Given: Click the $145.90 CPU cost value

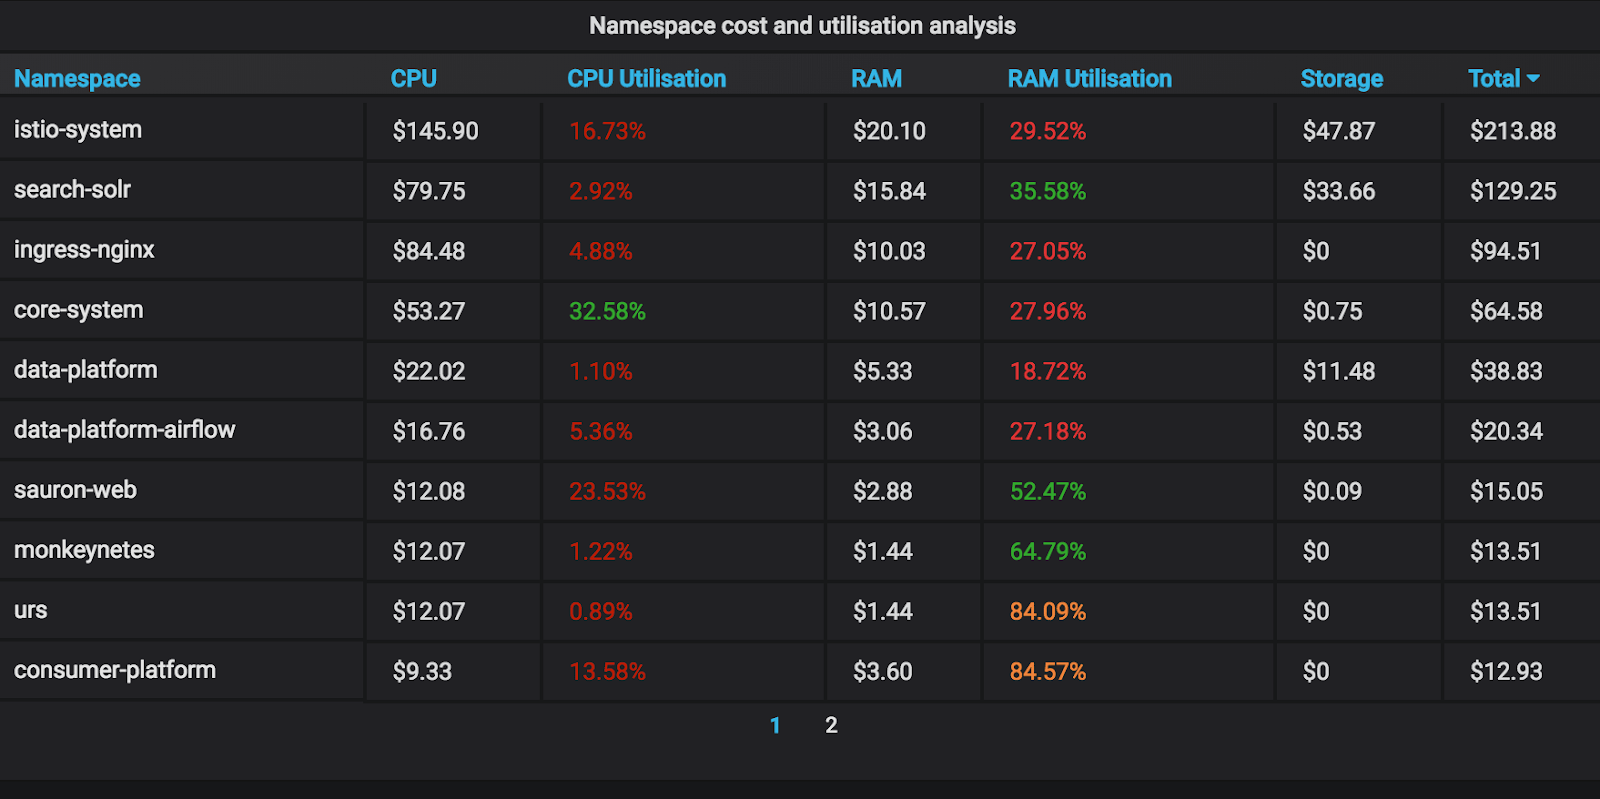Looking at the screenshot, I should coord(436,131).
